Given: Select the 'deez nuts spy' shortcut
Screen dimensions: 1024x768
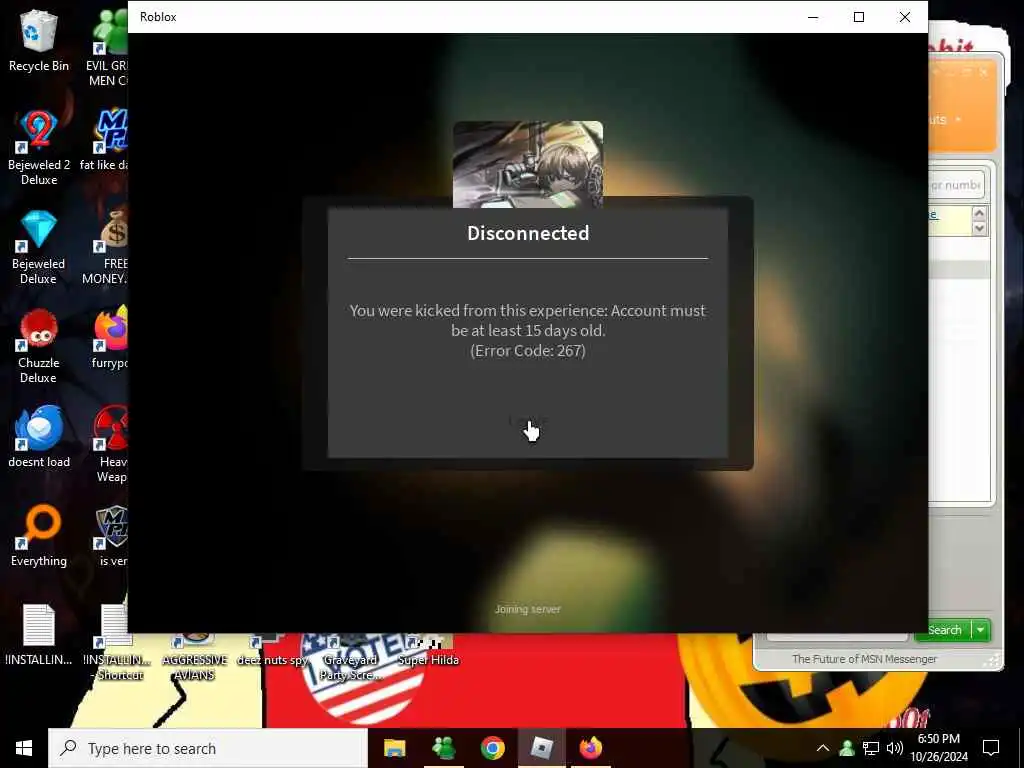Looking at the screenshot, I should pos(272,650).
